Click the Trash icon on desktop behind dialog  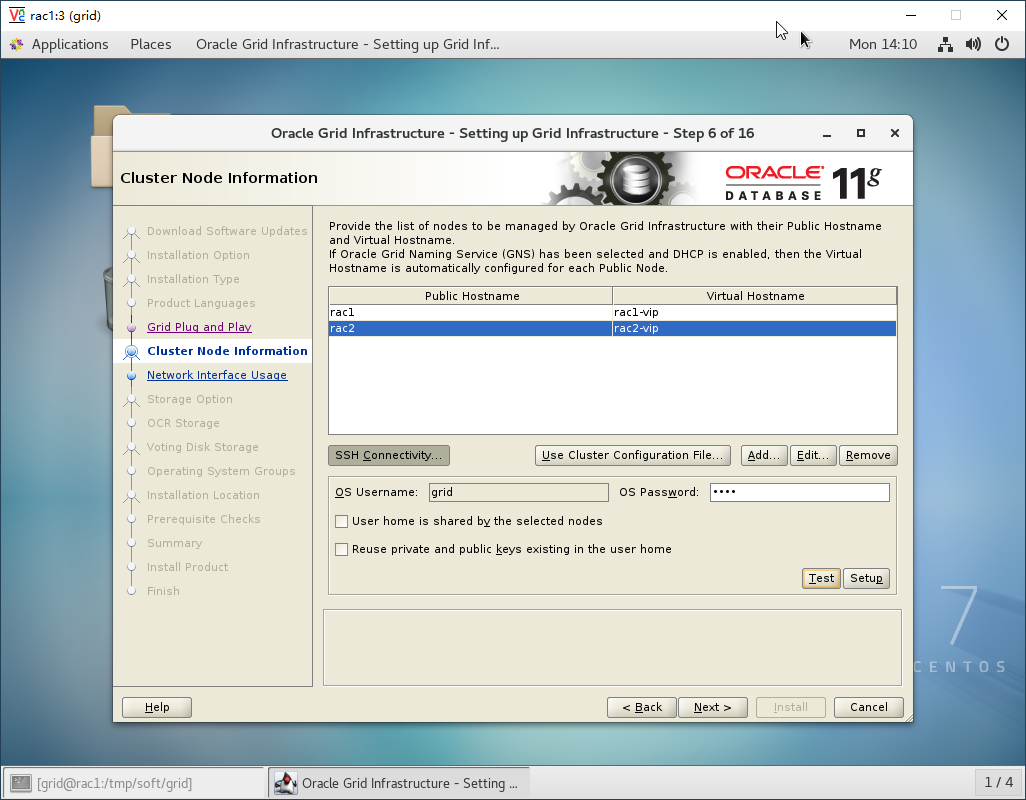108,298
